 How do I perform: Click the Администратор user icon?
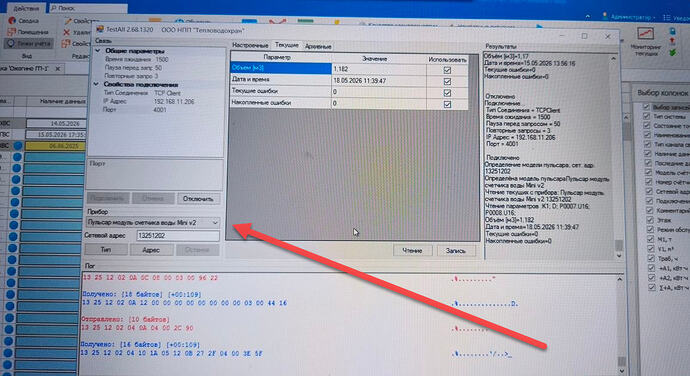[x=605, y=16]
